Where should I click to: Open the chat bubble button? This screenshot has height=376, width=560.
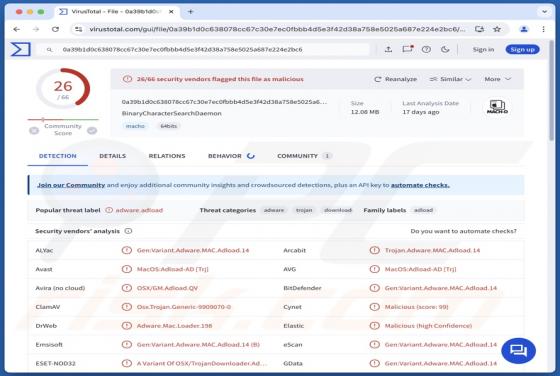point(518,351)
